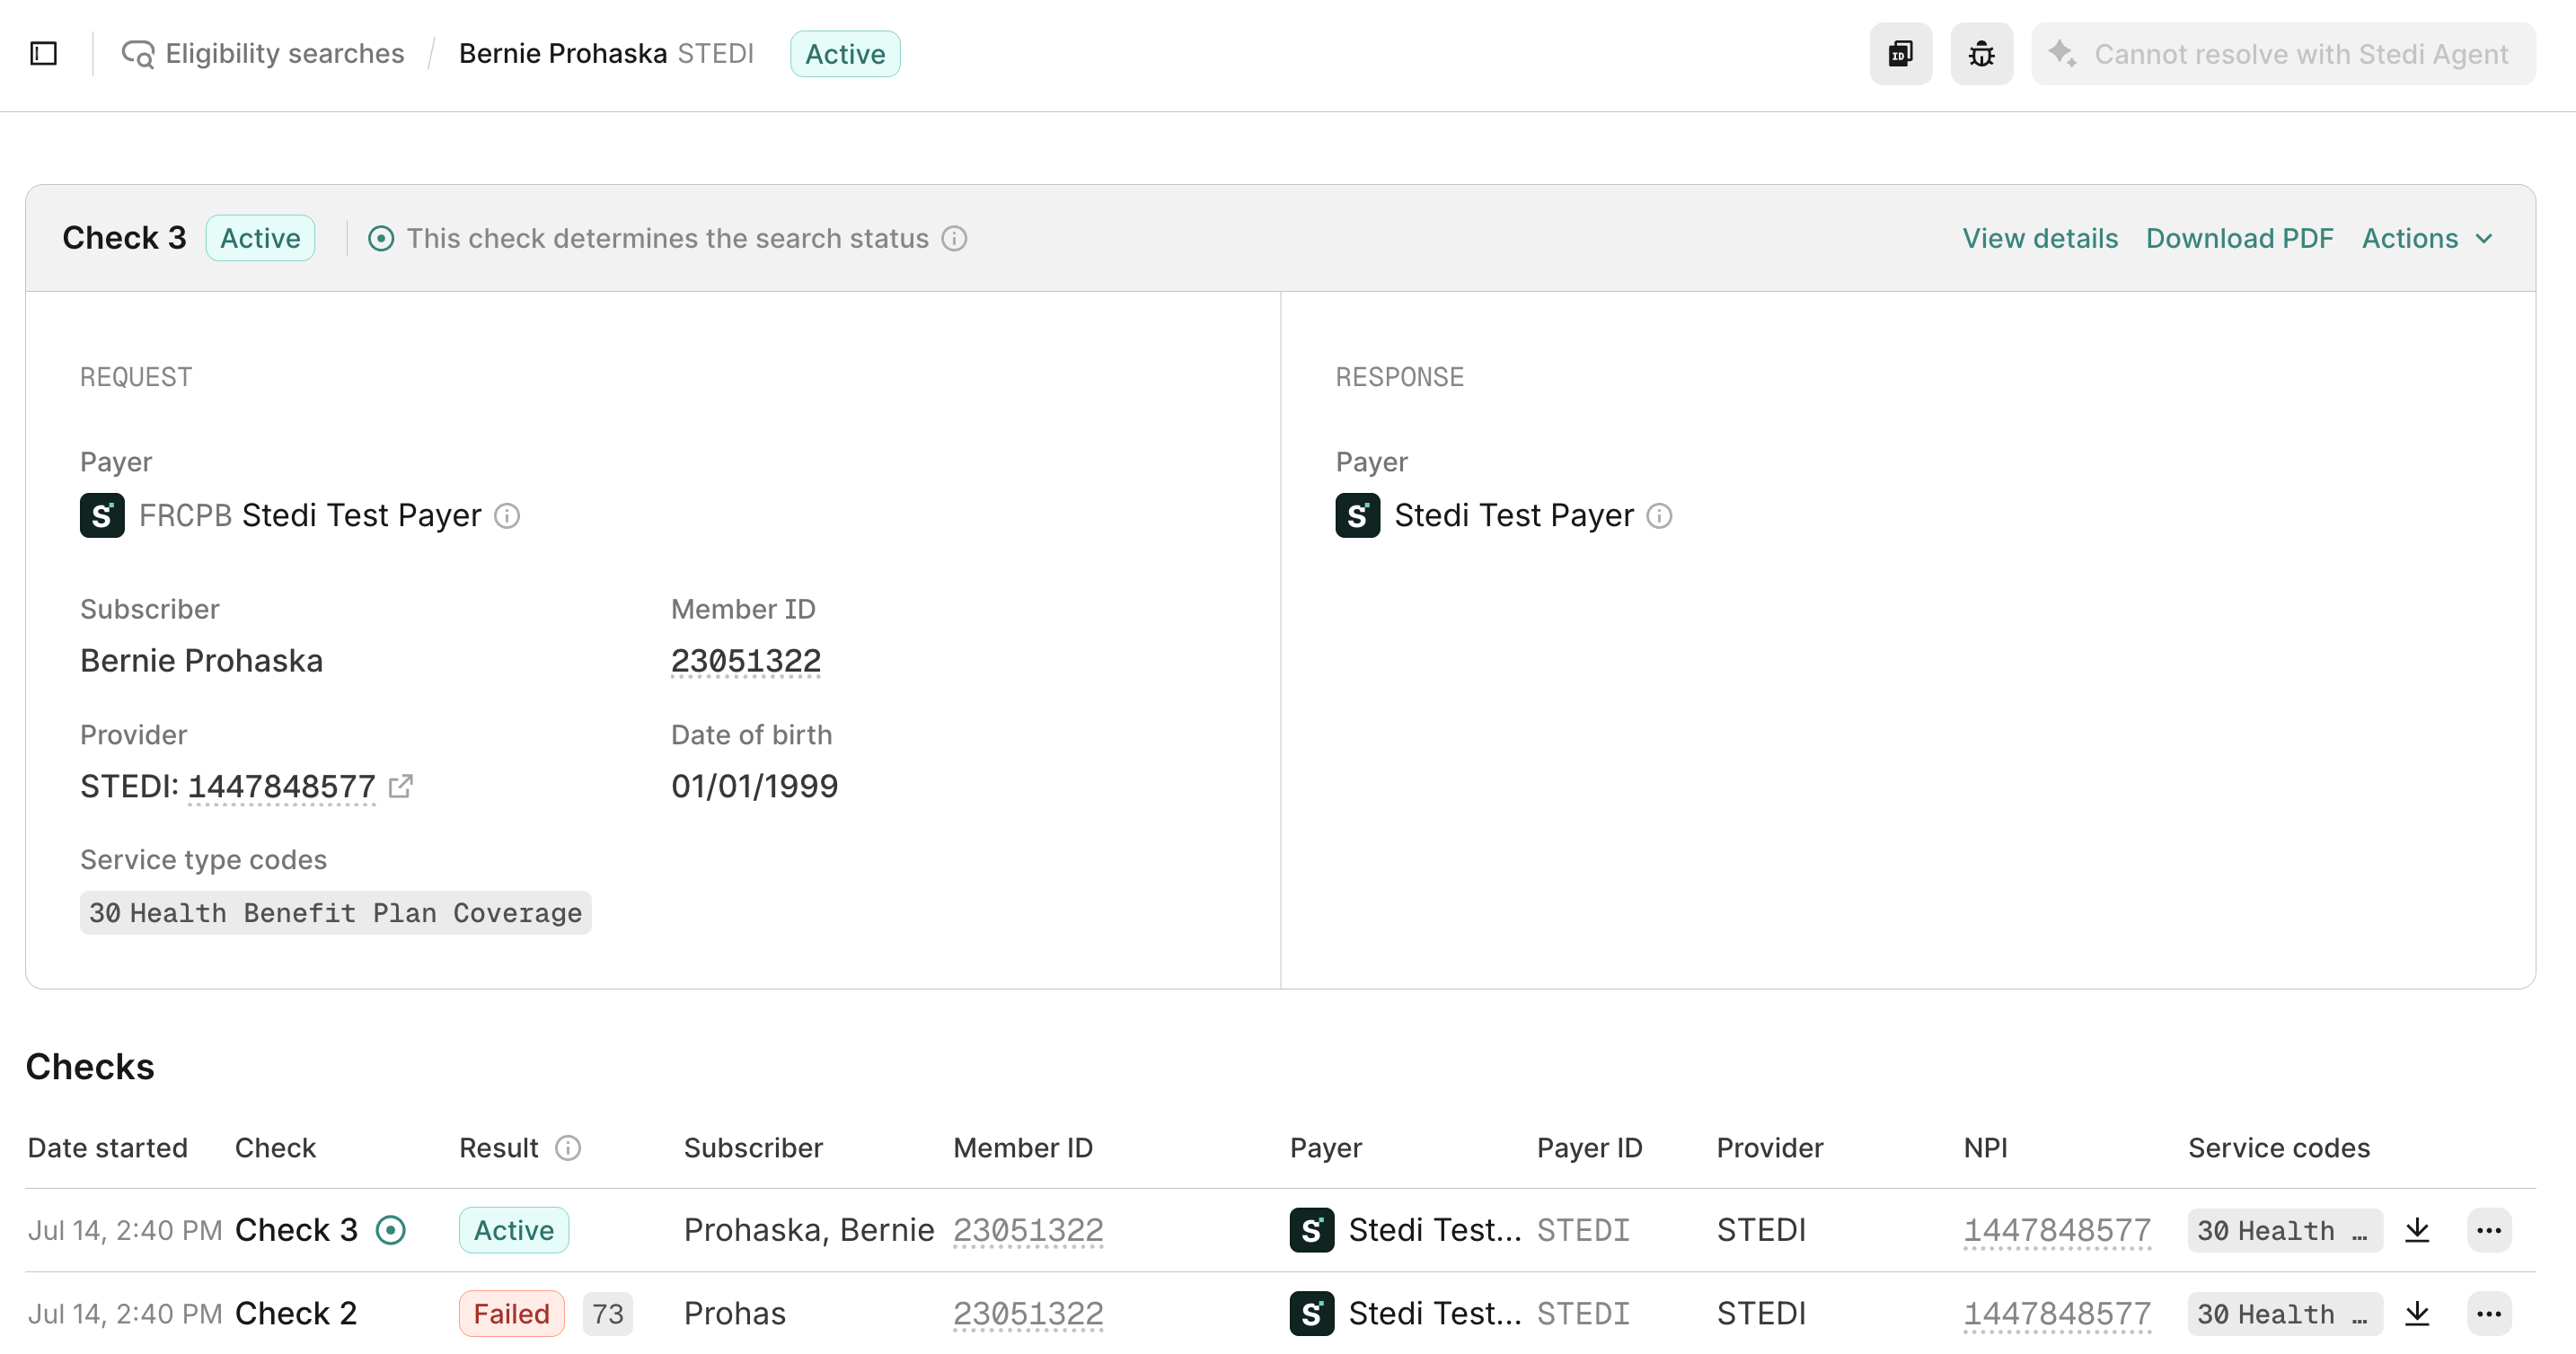Click Prohas subscriber in Check 2 row
This screenshot has height=1354, width=2576.
pyautogui.click(x=735, y=1313)
